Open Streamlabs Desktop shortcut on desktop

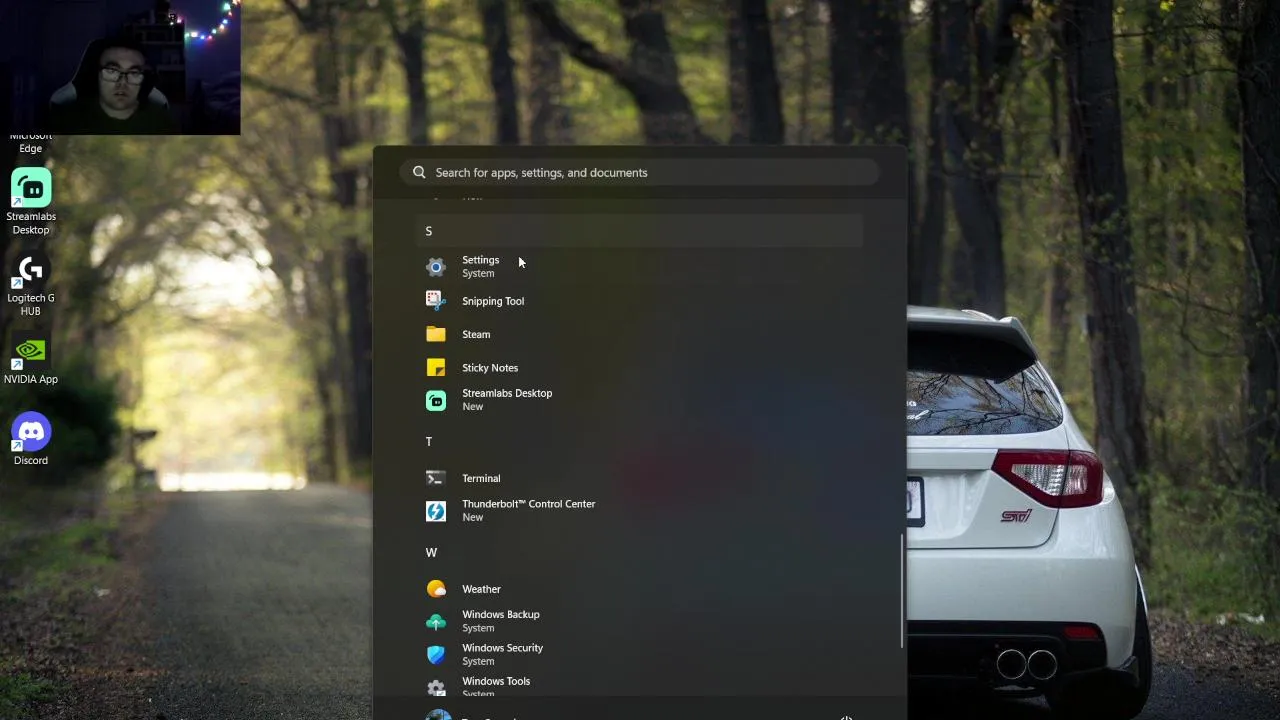(31, 201)
